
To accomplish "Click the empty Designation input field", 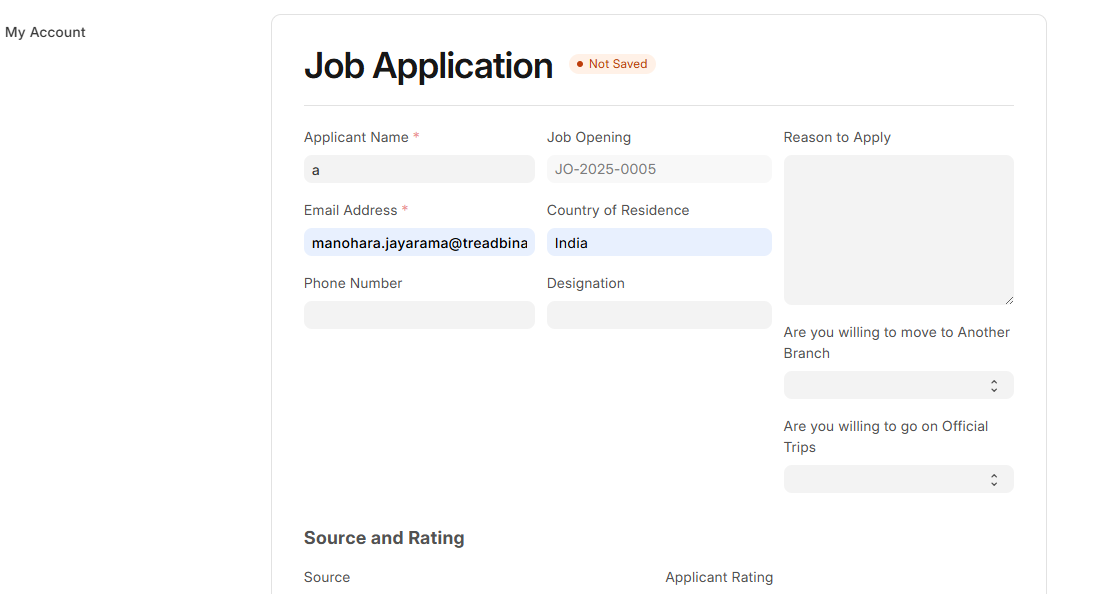I will [659, 315].
